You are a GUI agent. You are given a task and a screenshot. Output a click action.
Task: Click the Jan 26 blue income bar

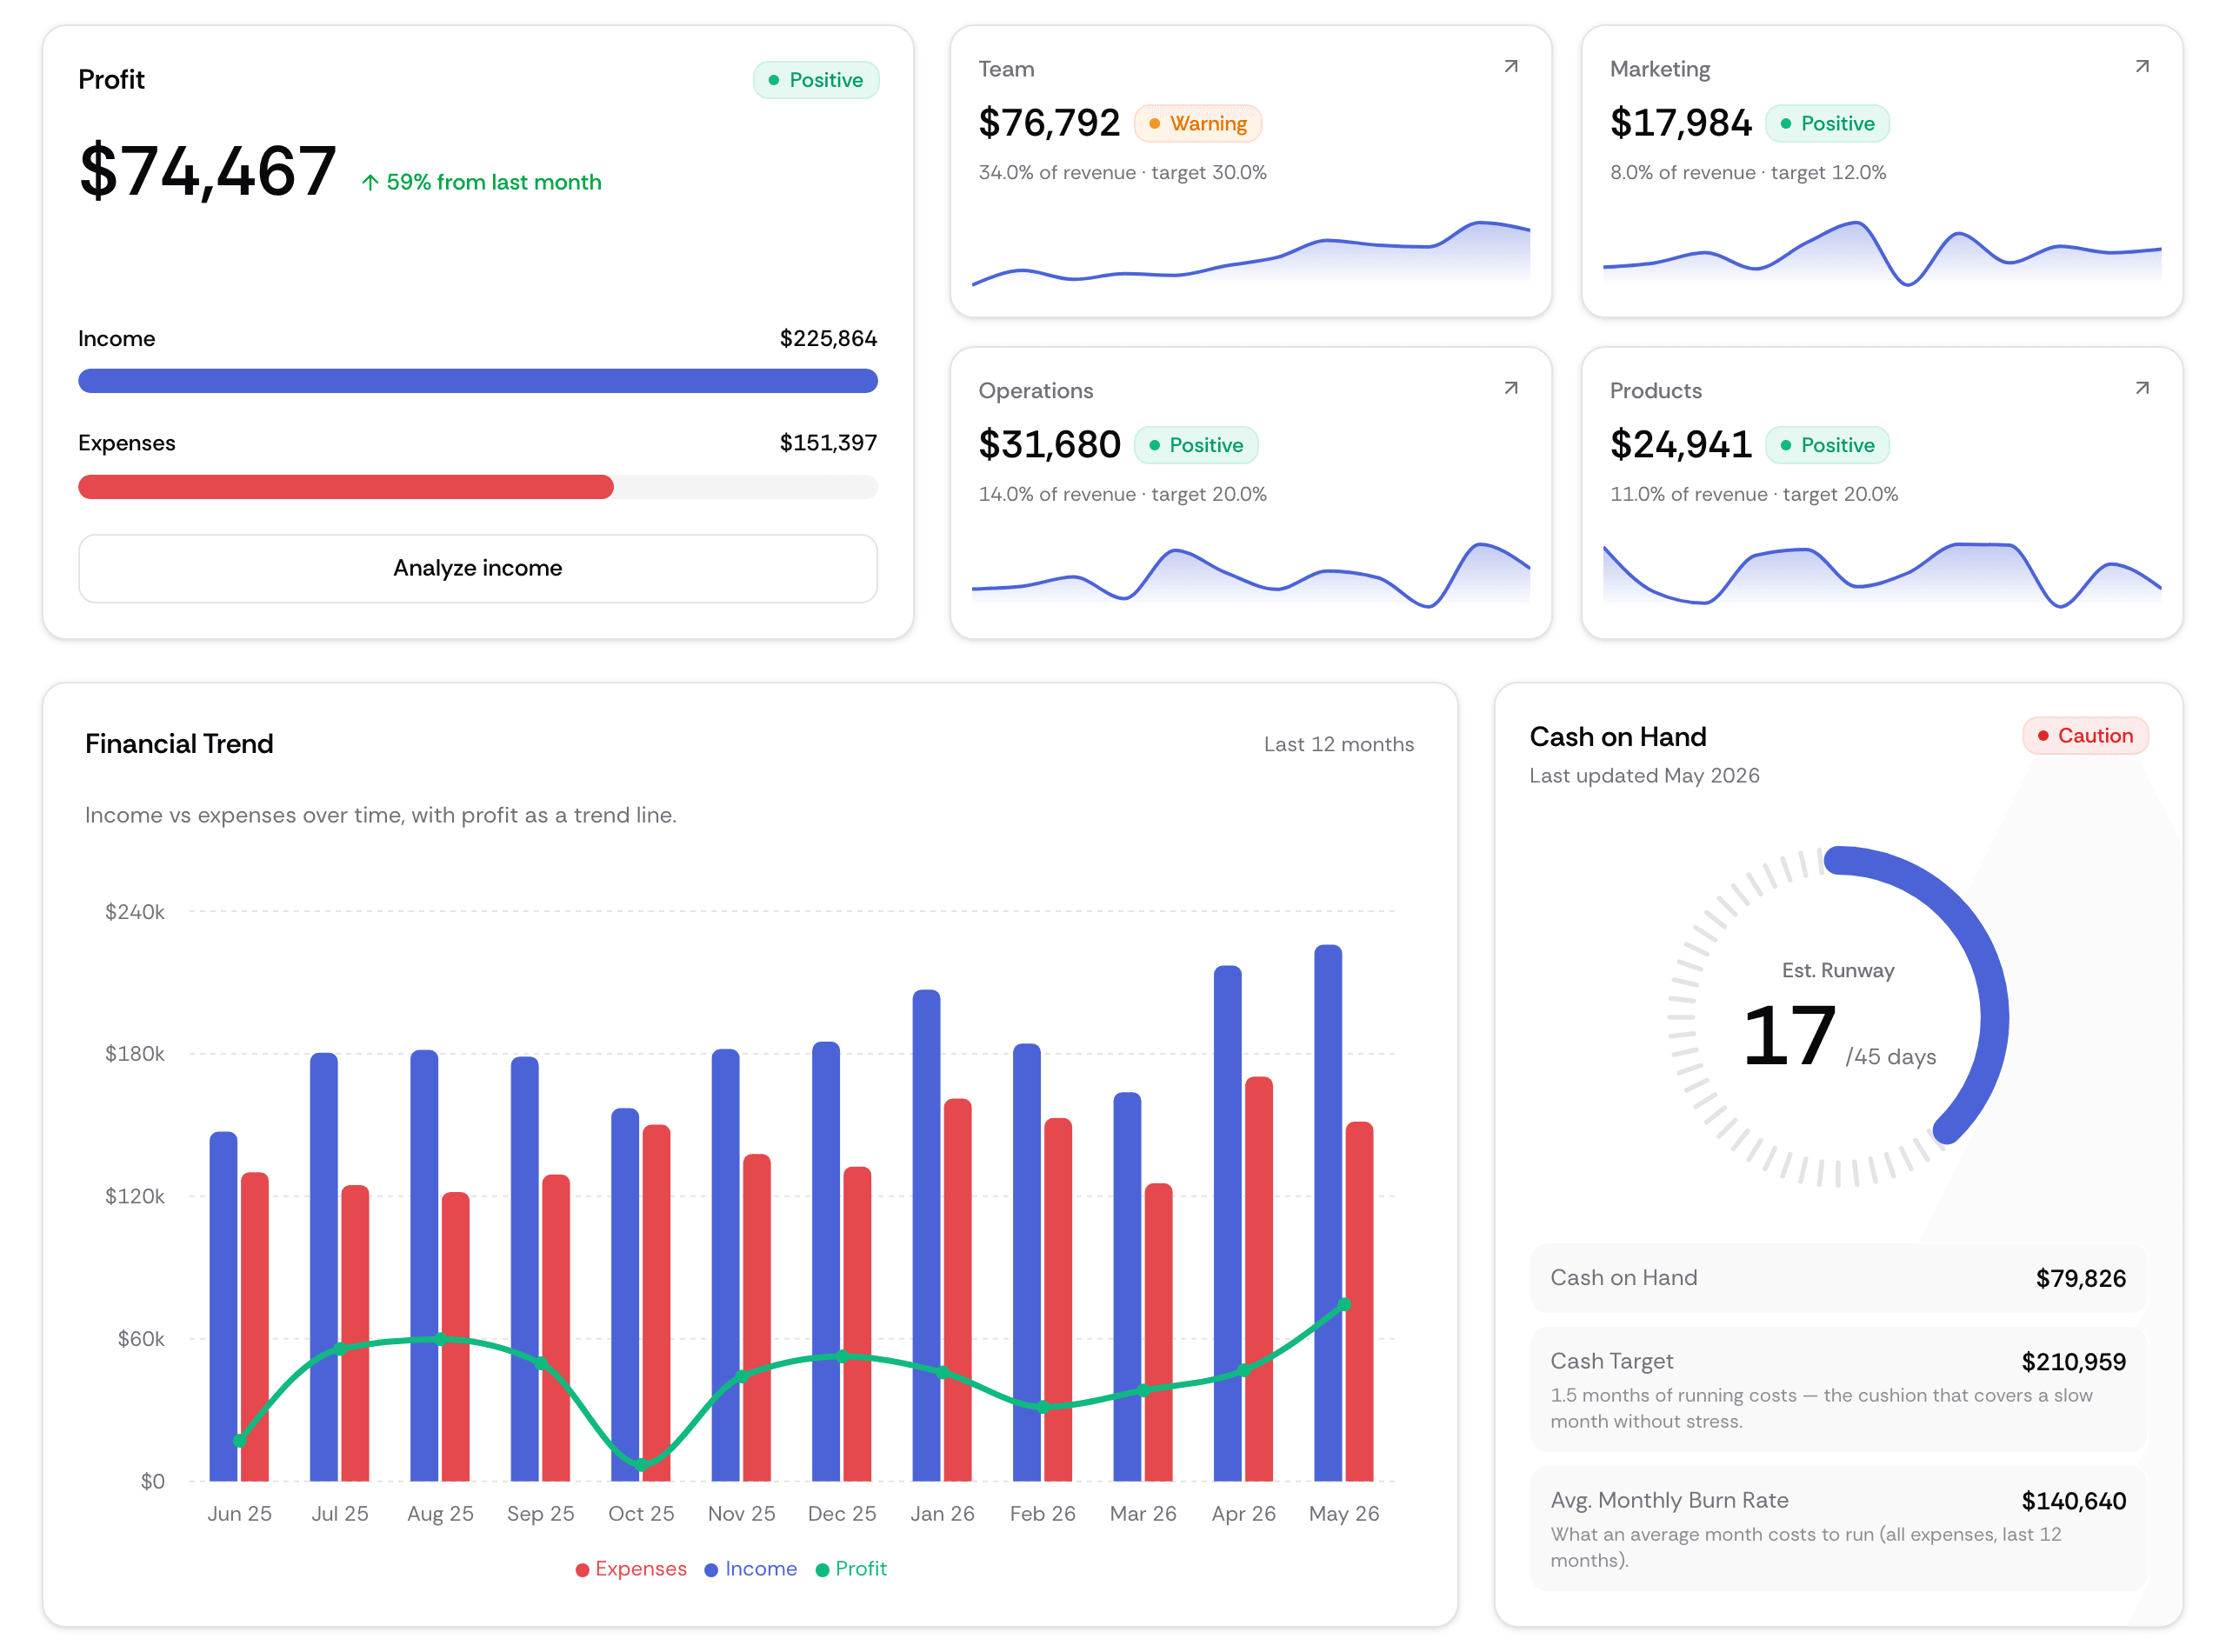coord(926,1235)
